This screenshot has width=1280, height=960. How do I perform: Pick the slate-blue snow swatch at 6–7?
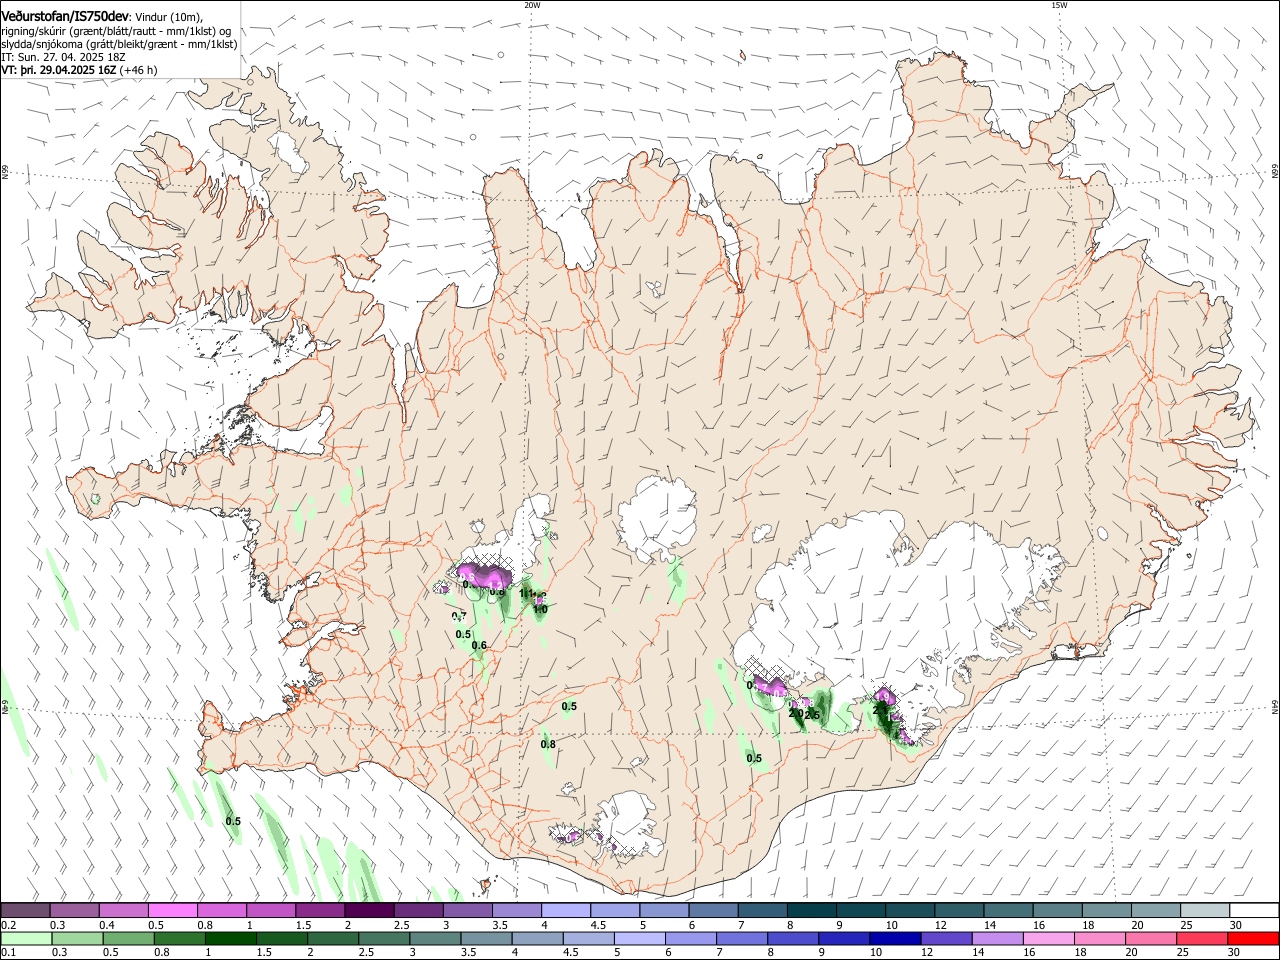click(x=713, y=911)
